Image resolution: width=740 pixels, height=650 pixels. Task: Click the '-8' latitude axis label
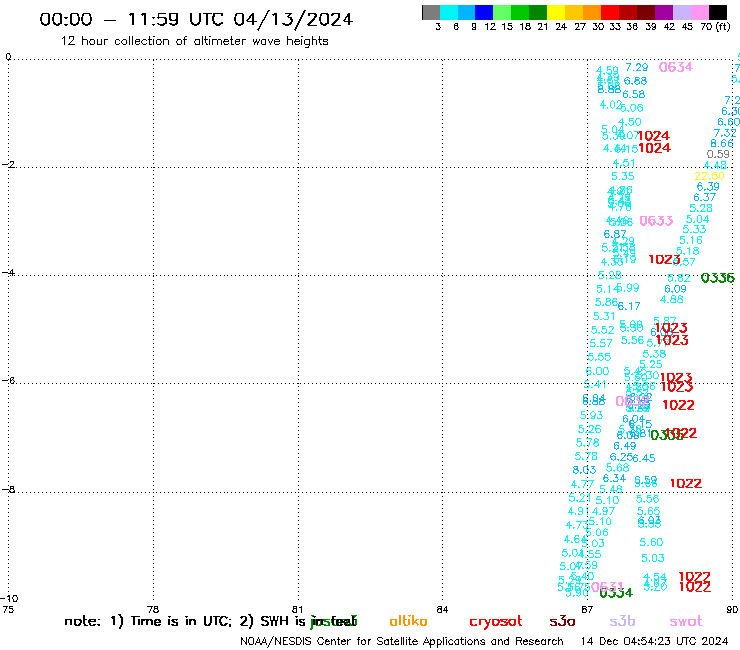click(8, 490)
